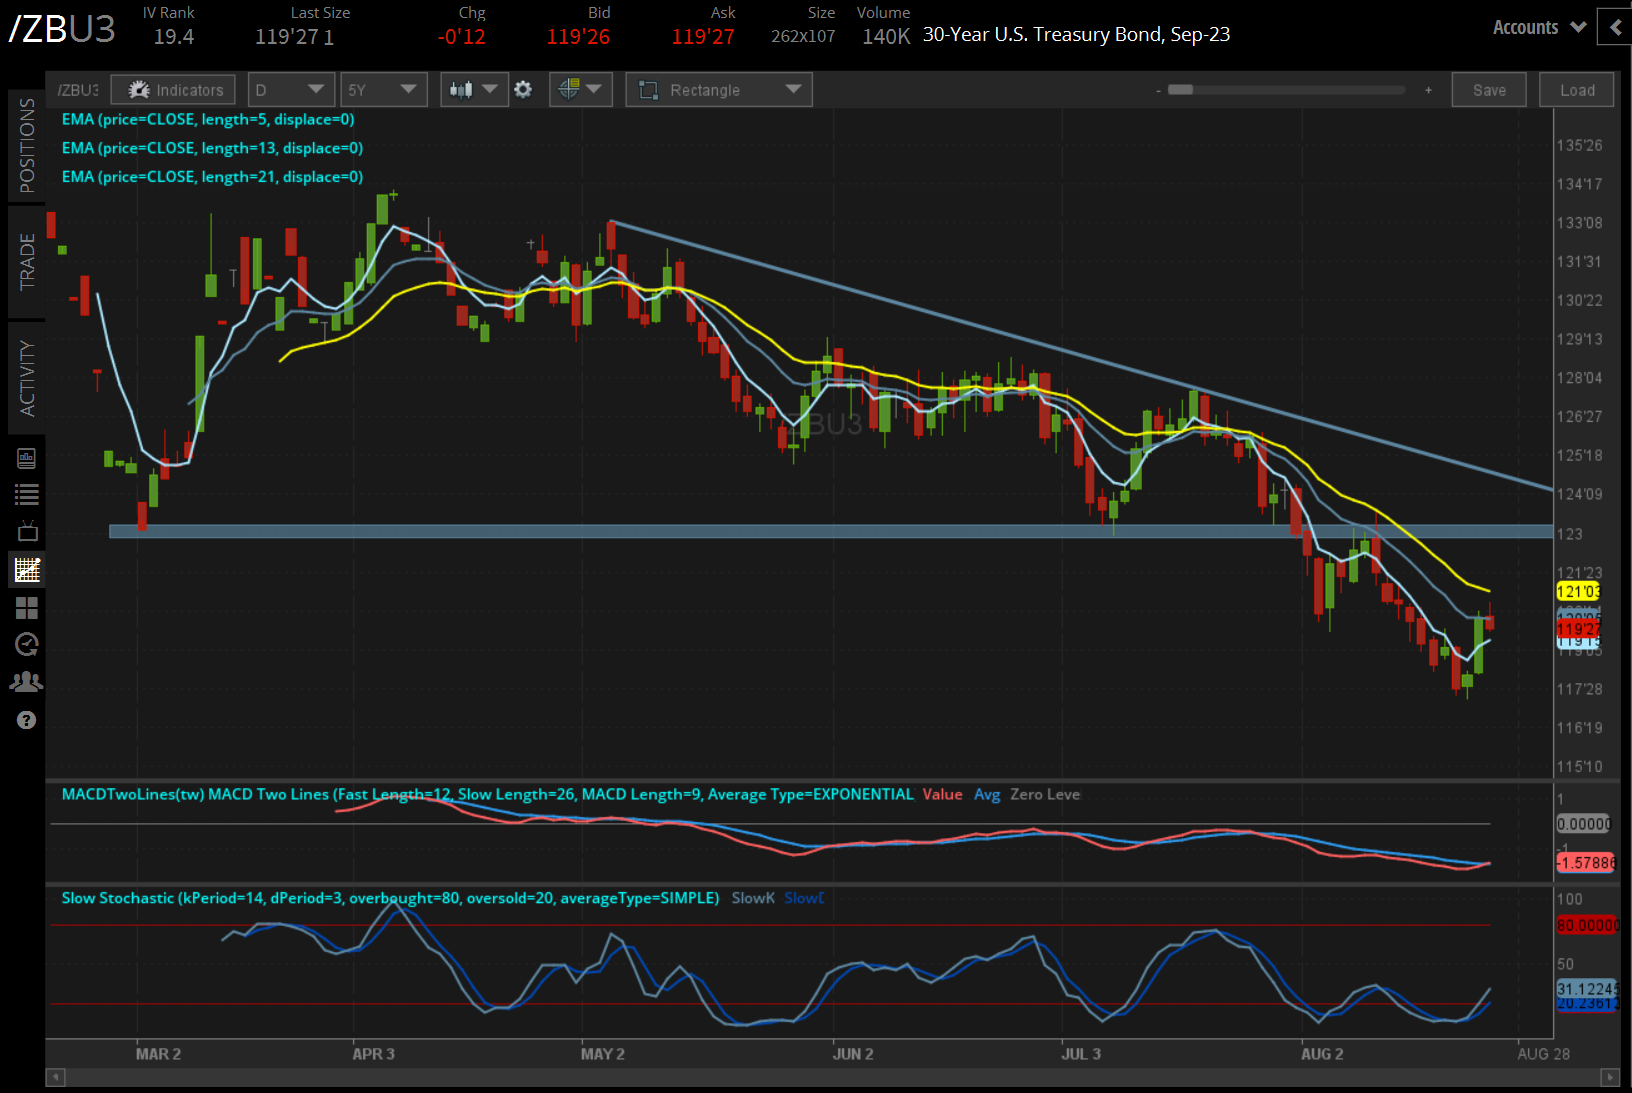Click the clock history icon in sidebar
This screenshot has width=1632, height=1093.
pyautogui.click(x=27, y=645)
